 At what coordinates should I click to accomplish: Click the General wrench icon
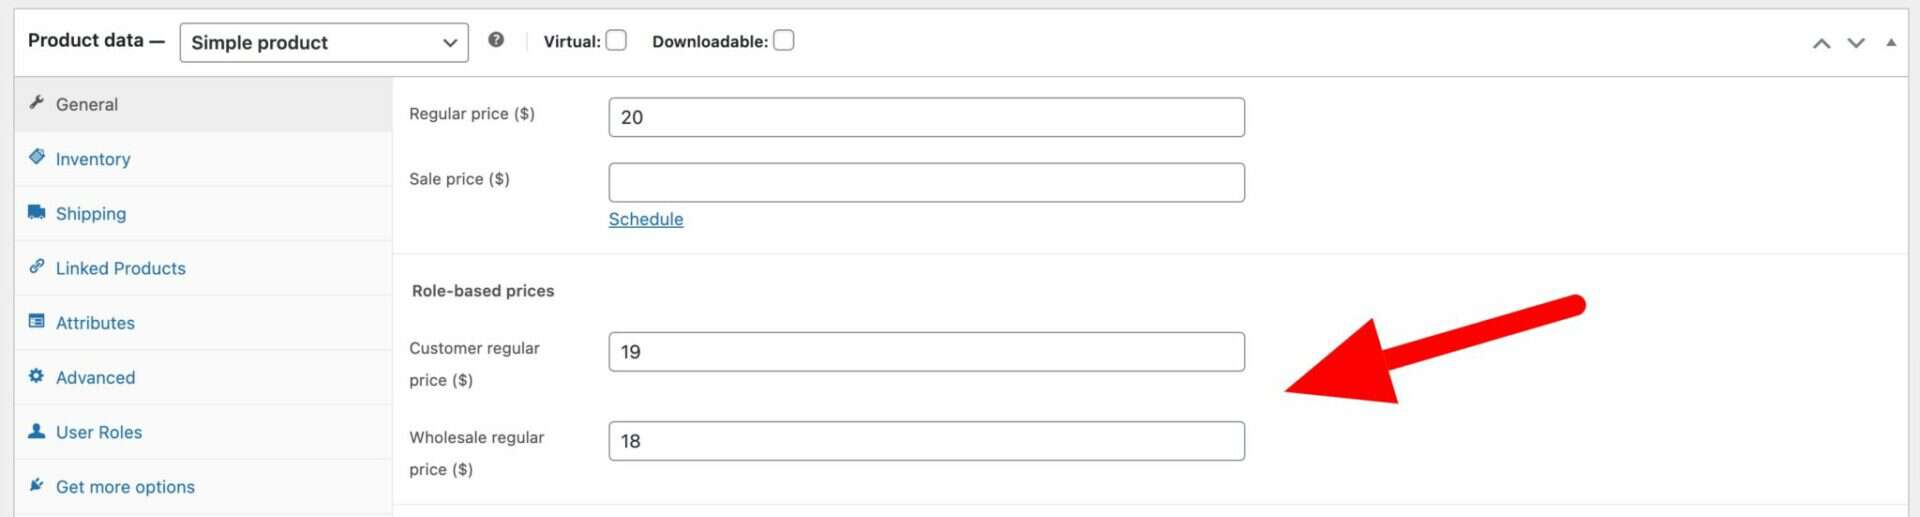[x=37, y=102]
